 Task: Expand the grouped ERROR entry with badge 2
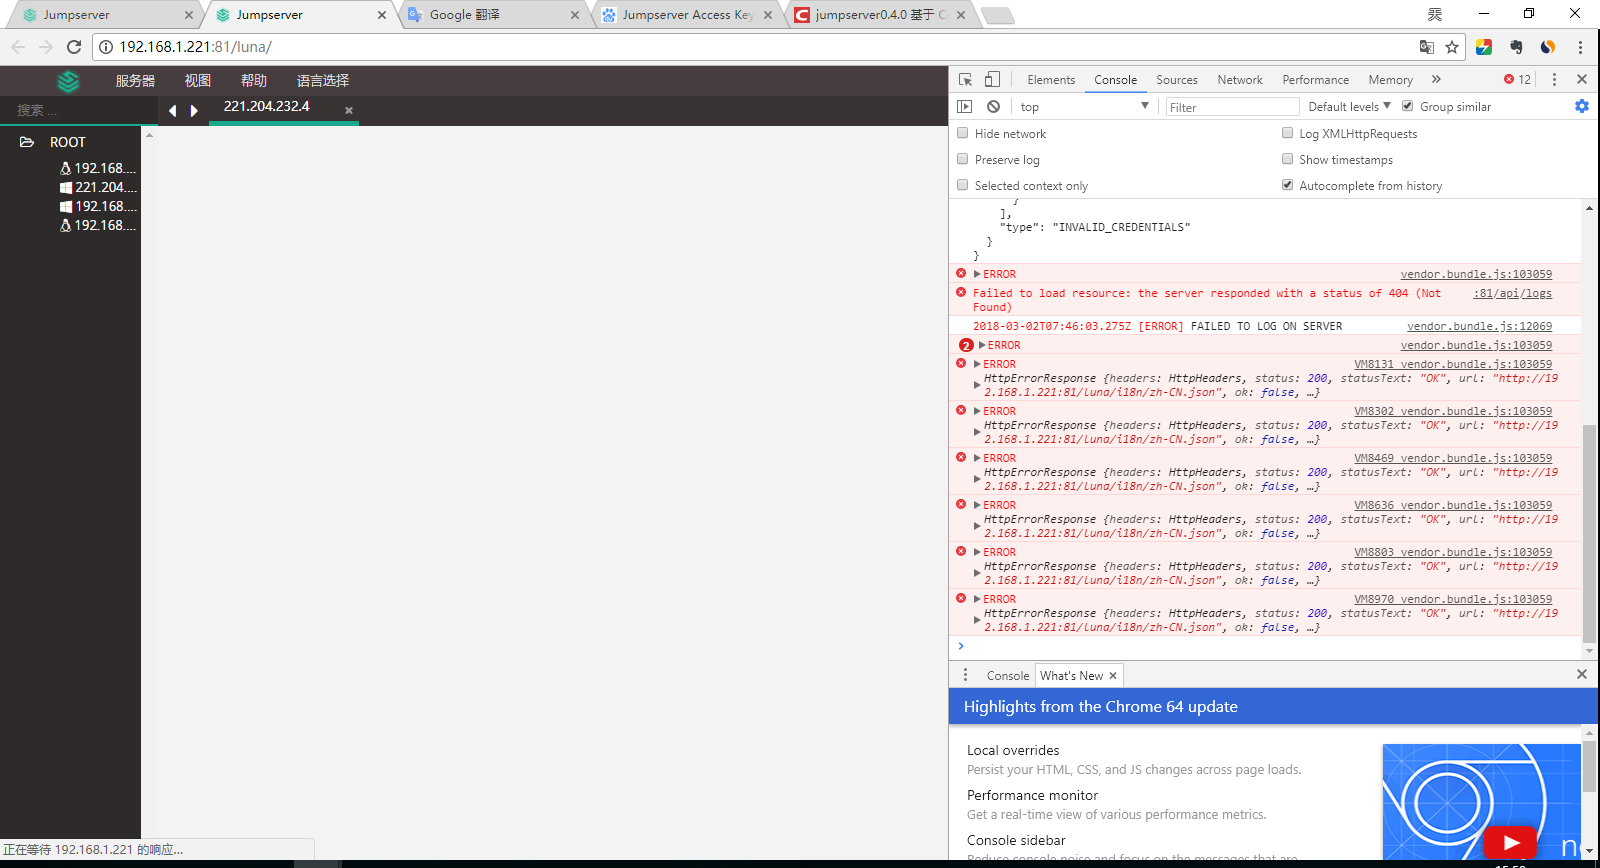(x=982, y=345)
